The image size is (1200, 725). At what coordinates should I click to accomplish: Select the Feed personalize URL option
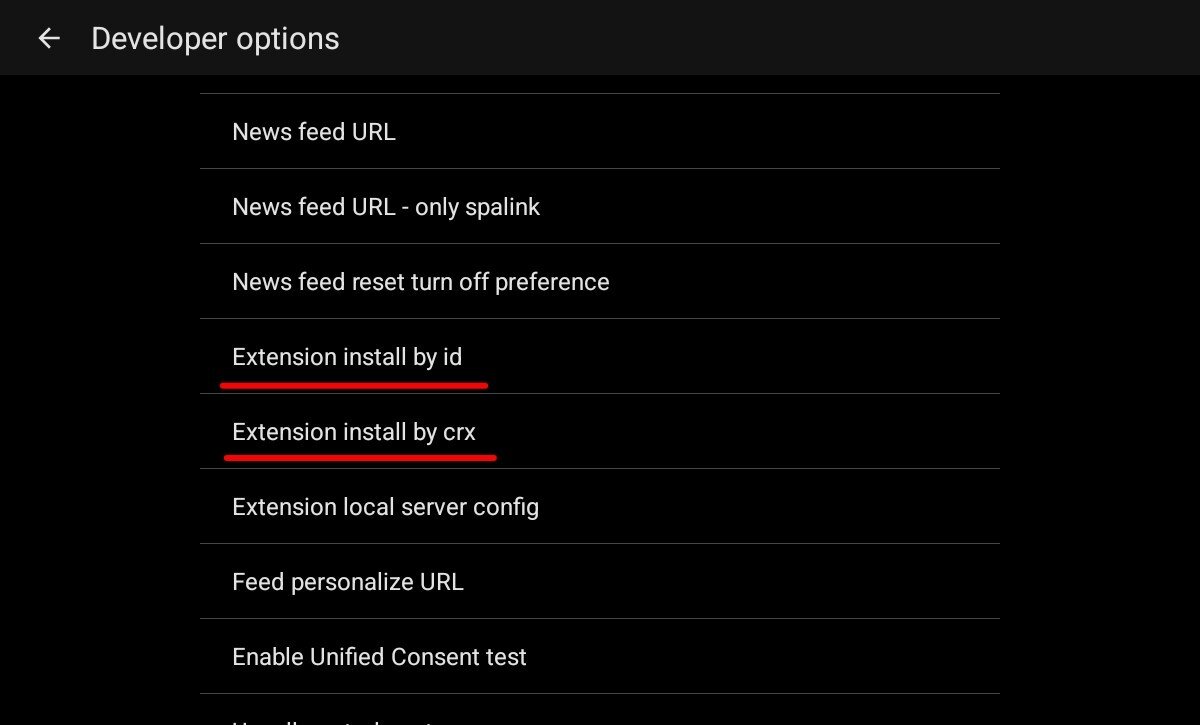pos(348,582)
